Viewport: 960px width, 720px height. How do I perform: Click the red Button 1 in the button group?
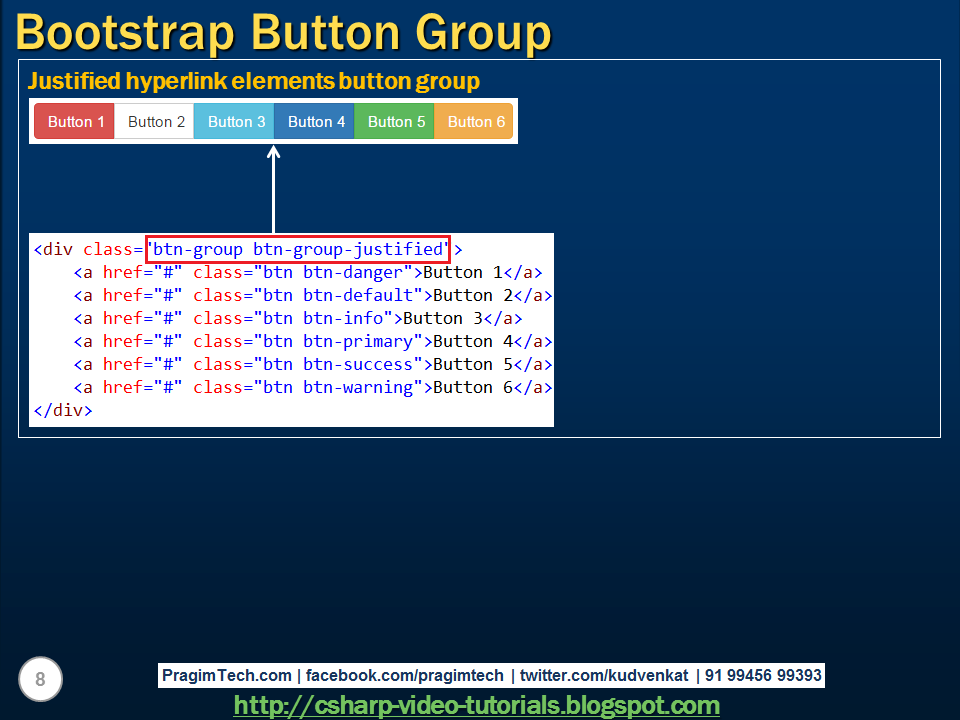(x=73, y=121)
